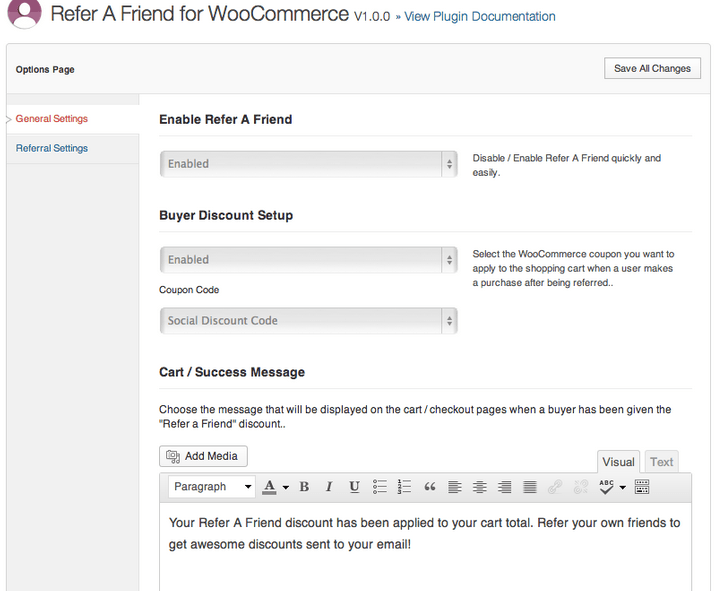Show the kitchen sink toolbar toggle
This screenshot has height=591, width=715.
642,487
